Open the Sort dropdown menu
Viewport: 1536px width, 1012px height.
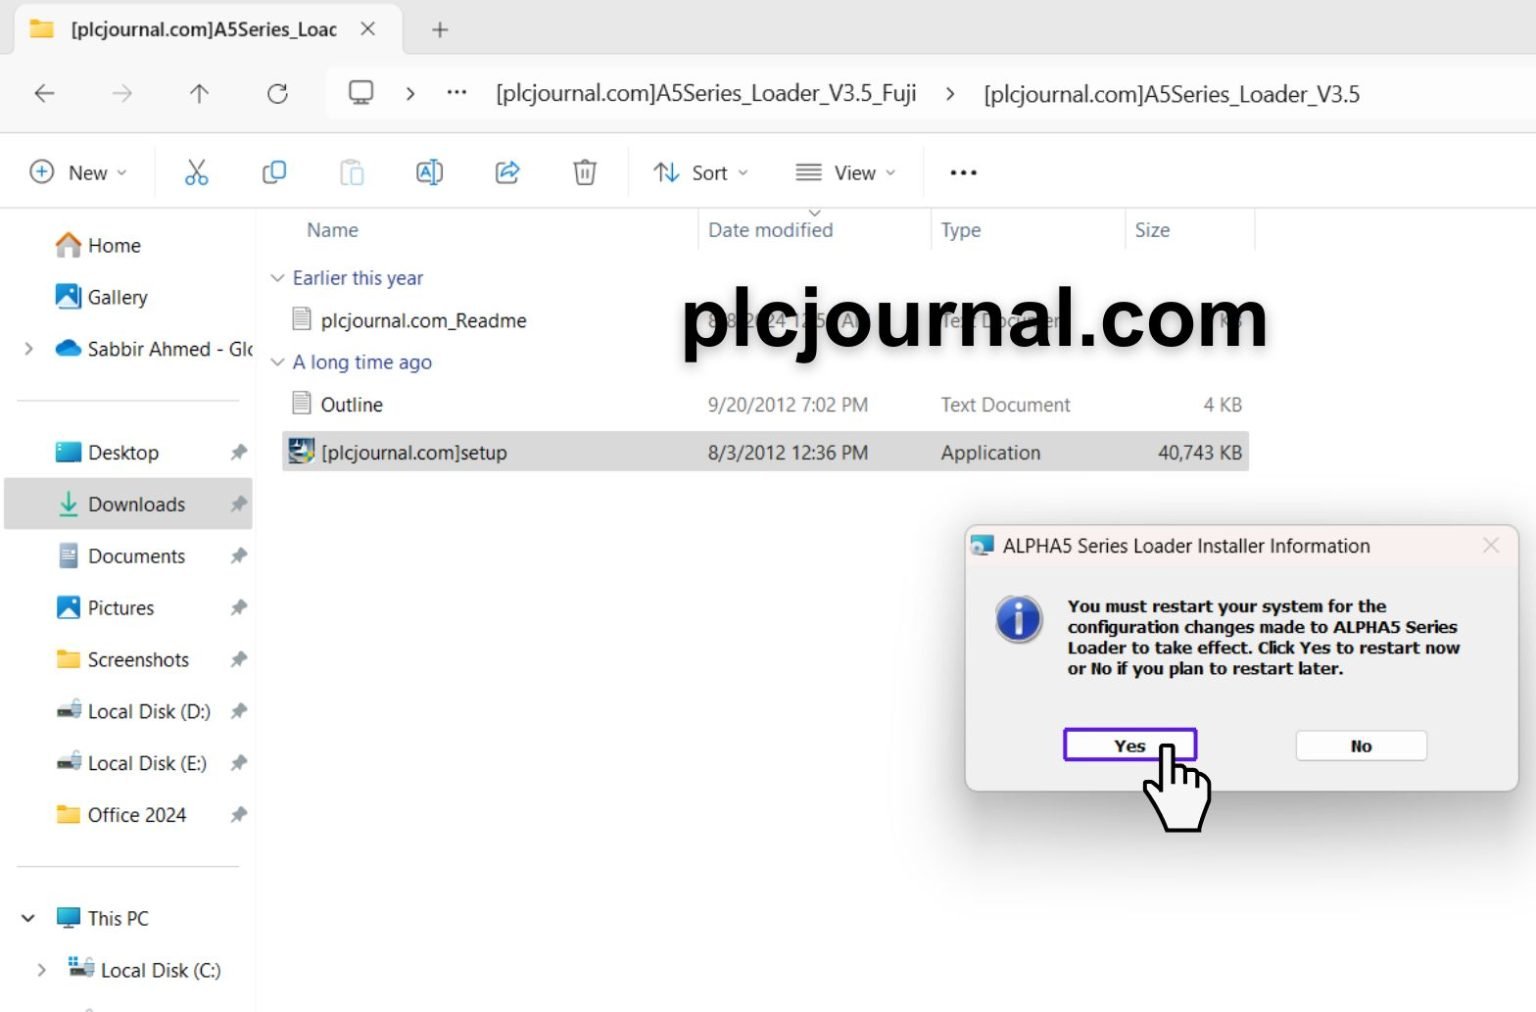(x=701, y=173)
